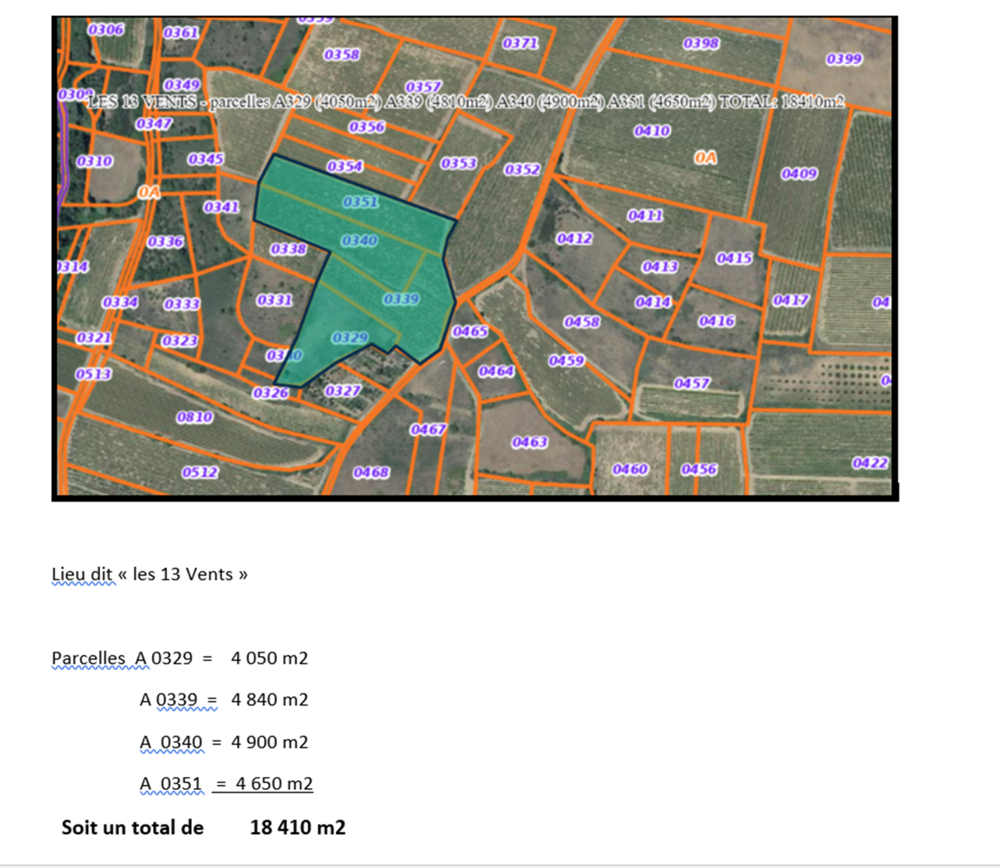
Task: Click map parcel label 0352
Action: (x=522, y=169)
